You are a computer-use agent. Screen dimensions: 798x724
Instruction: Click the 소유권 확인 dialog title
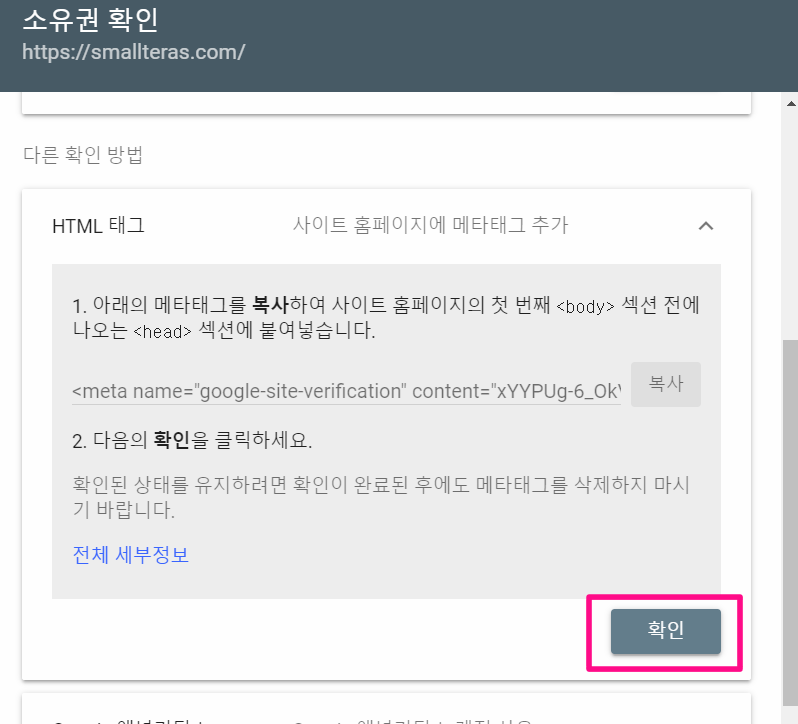pos(91,20)
